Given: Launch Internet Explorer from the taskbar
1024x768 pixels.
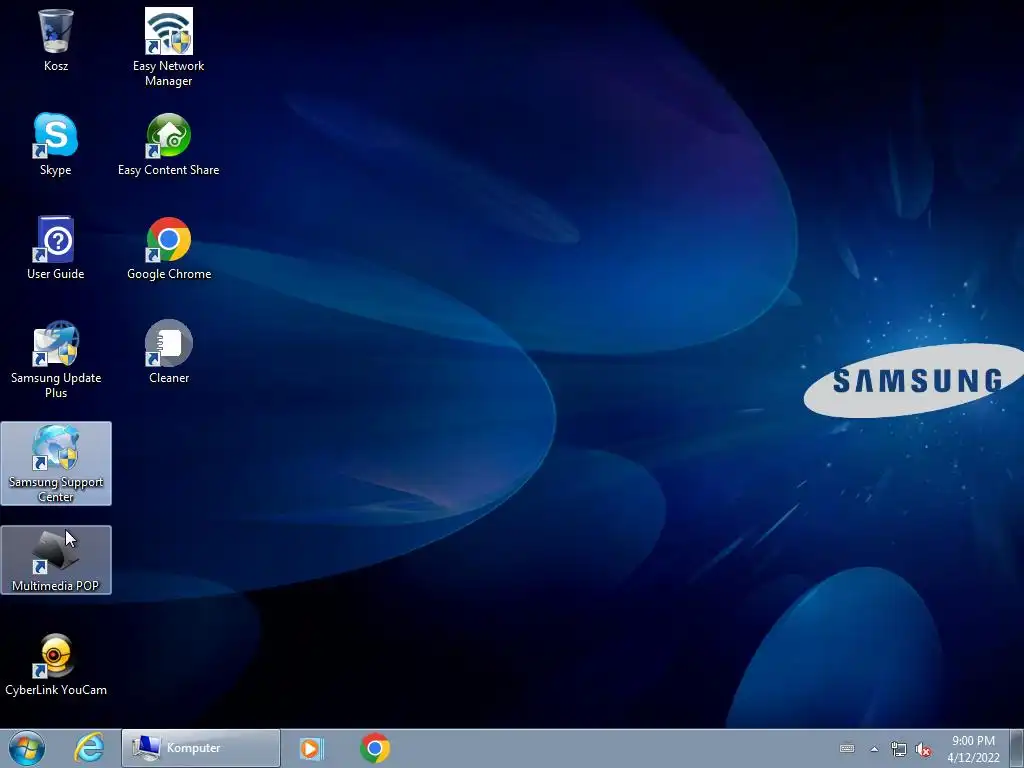Looking at the screenshot, I should [89, 748].
